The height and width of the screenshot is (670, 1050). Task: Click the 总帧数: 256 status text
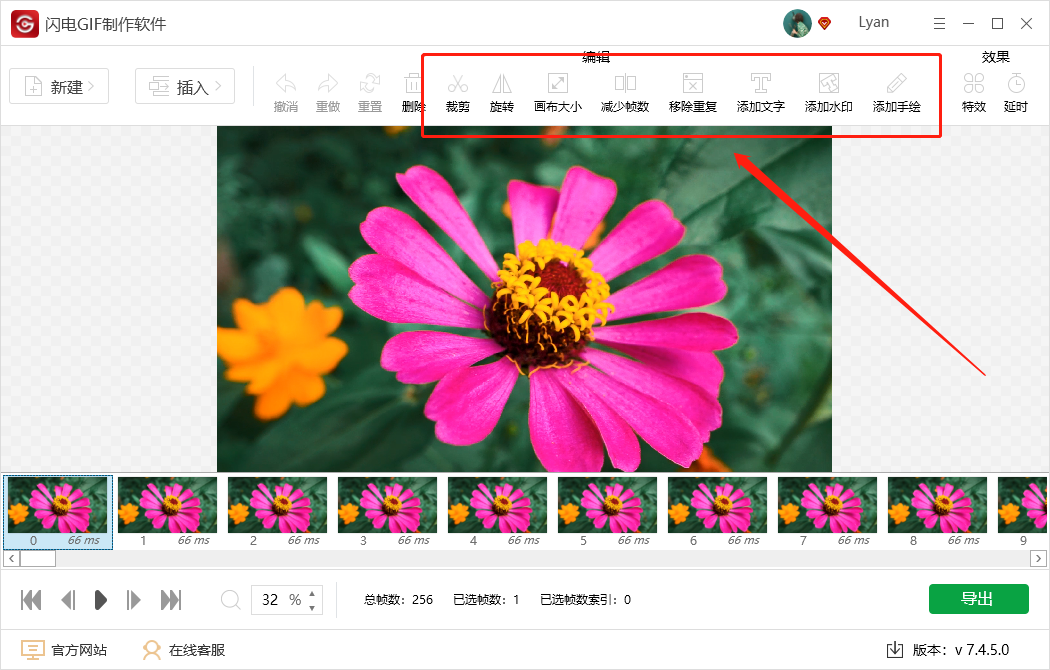(x=398, y=600)
